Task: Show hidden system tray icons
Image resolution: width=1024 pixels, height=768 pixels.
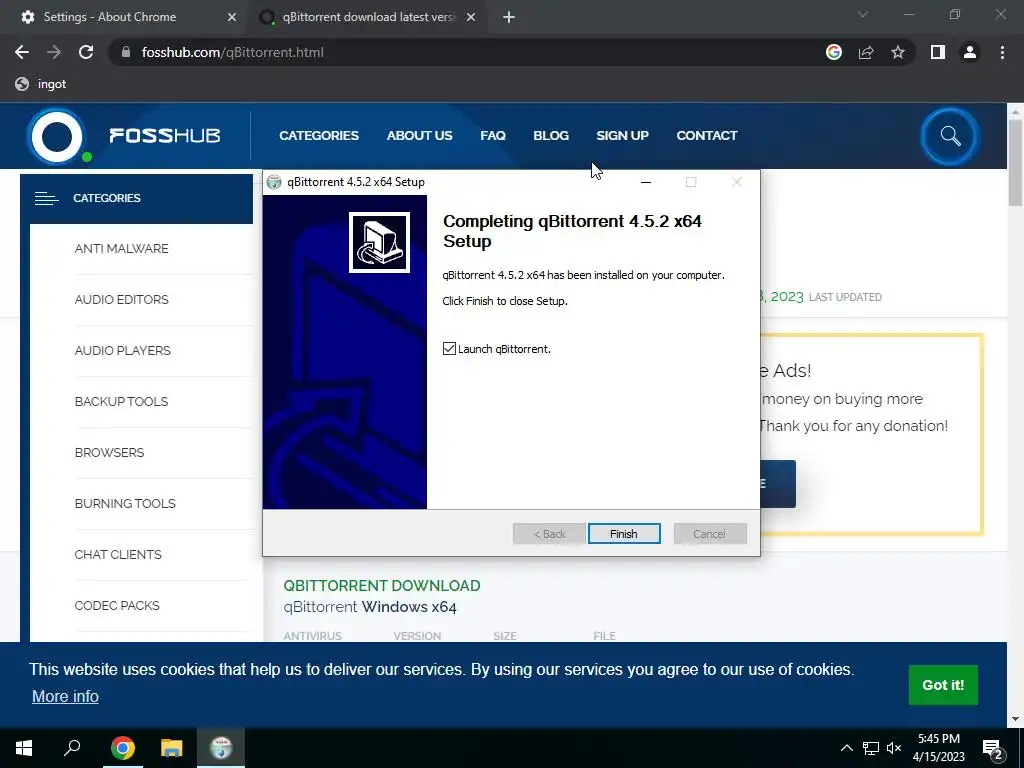Action: (x=846, y=748)
